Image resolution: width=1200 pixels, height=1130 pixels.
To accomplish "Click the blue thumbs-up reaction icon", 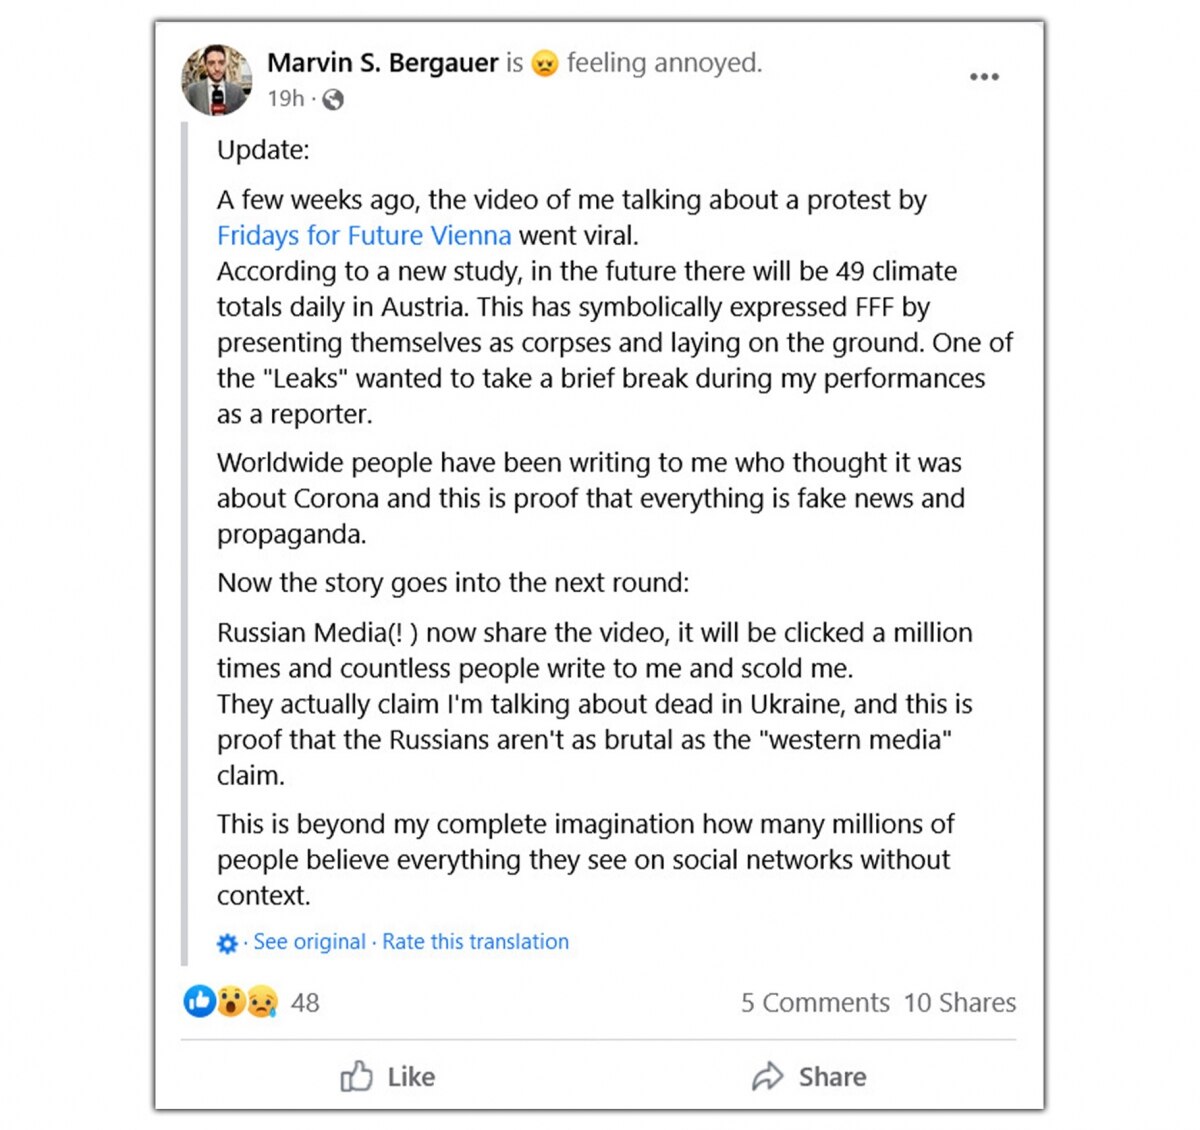I will tap(200, 1001).
